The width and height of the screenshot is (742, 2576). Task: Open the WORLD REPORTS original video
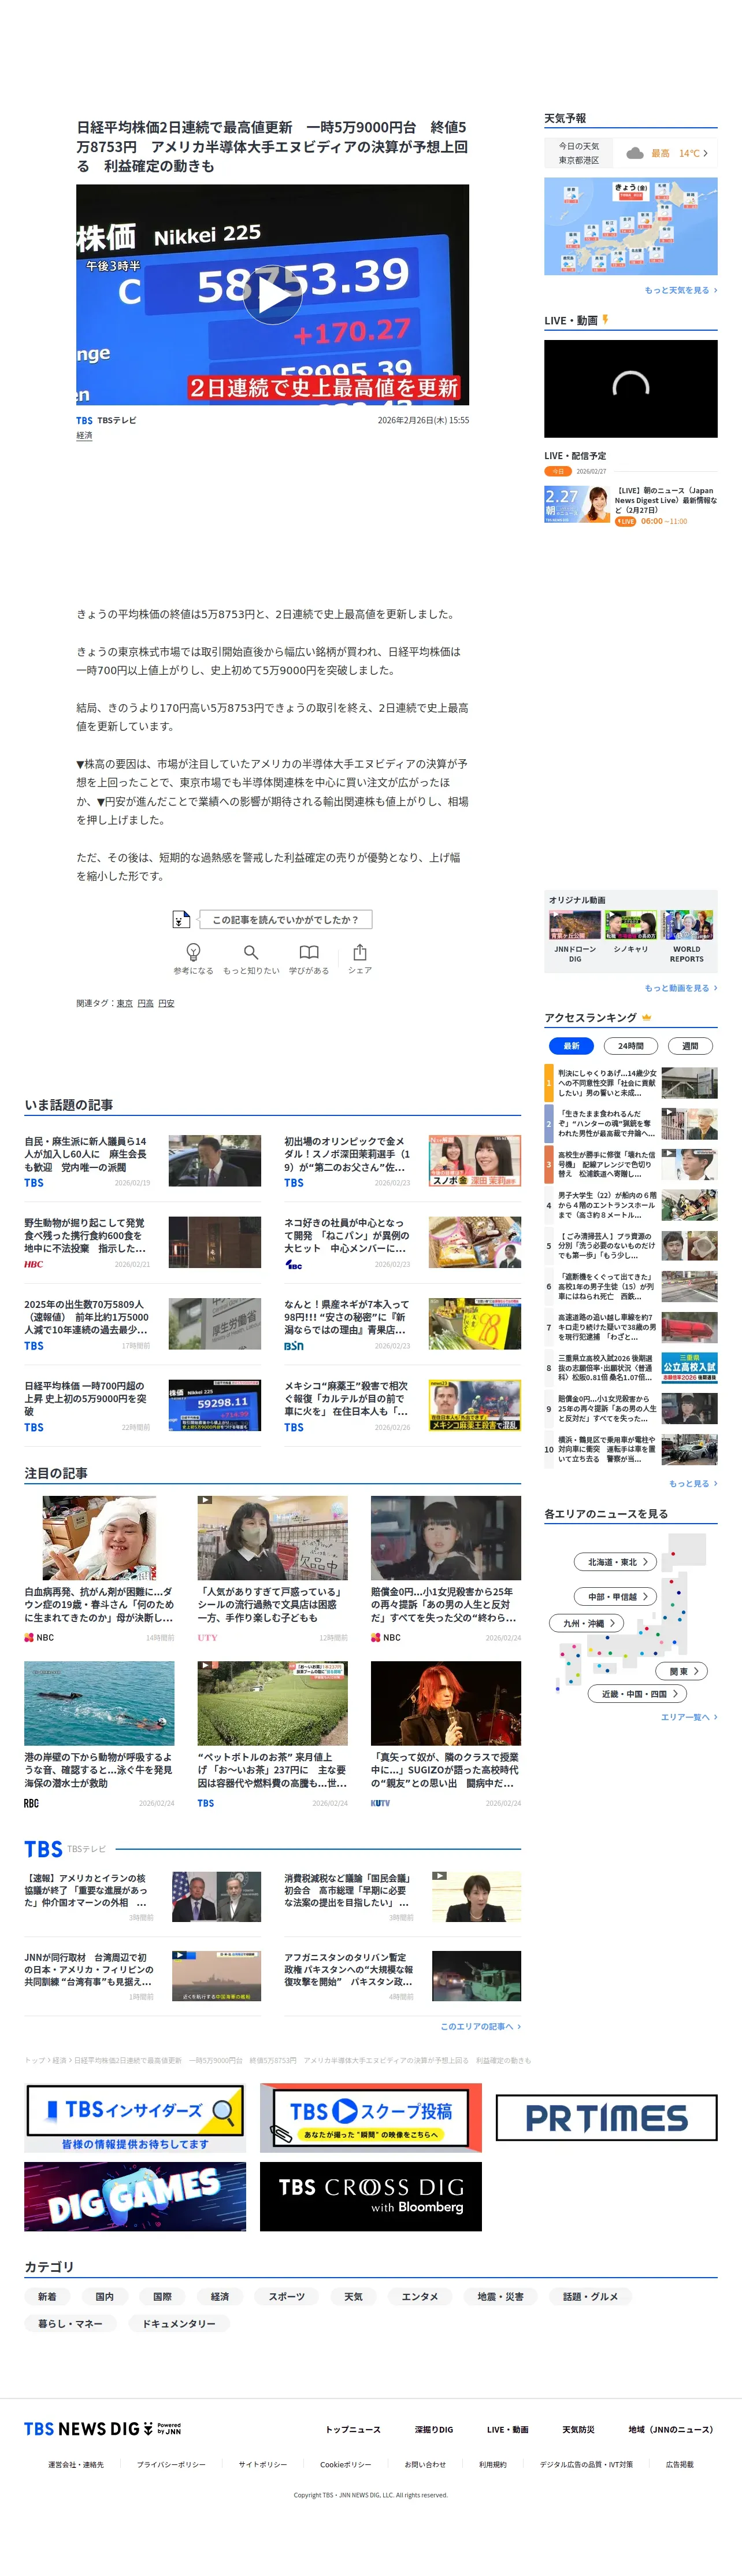coord(687,937)
